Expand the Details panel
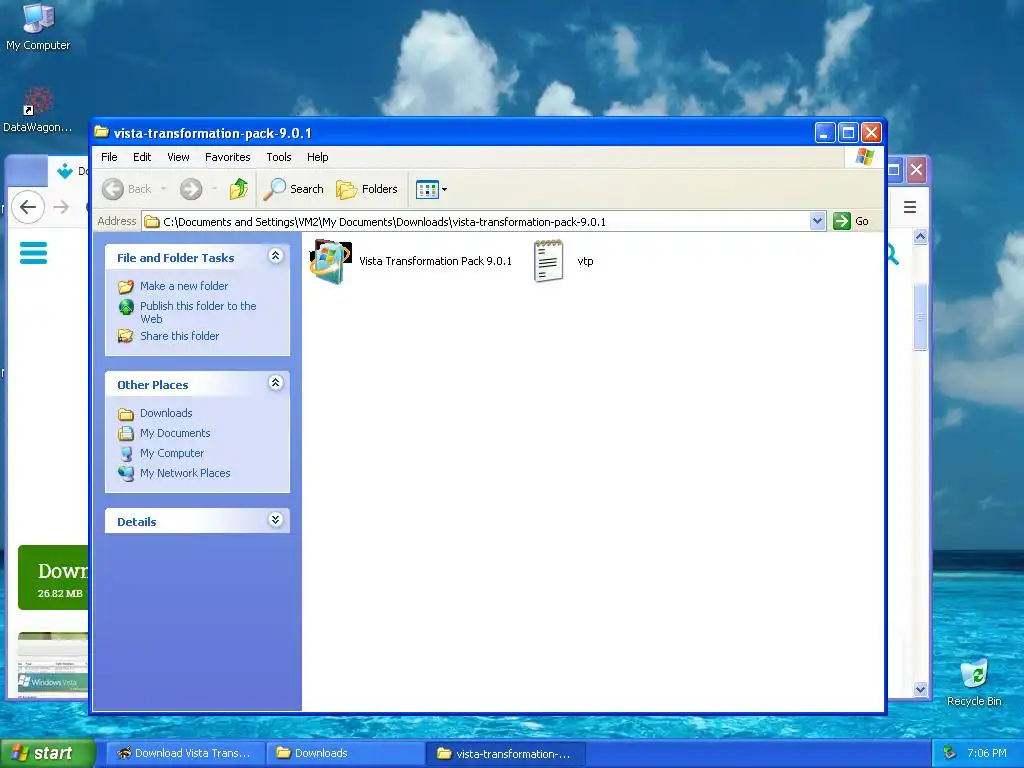Image resolution: width=1024 pixels, height=768 pixels. (x=276, y=520)
